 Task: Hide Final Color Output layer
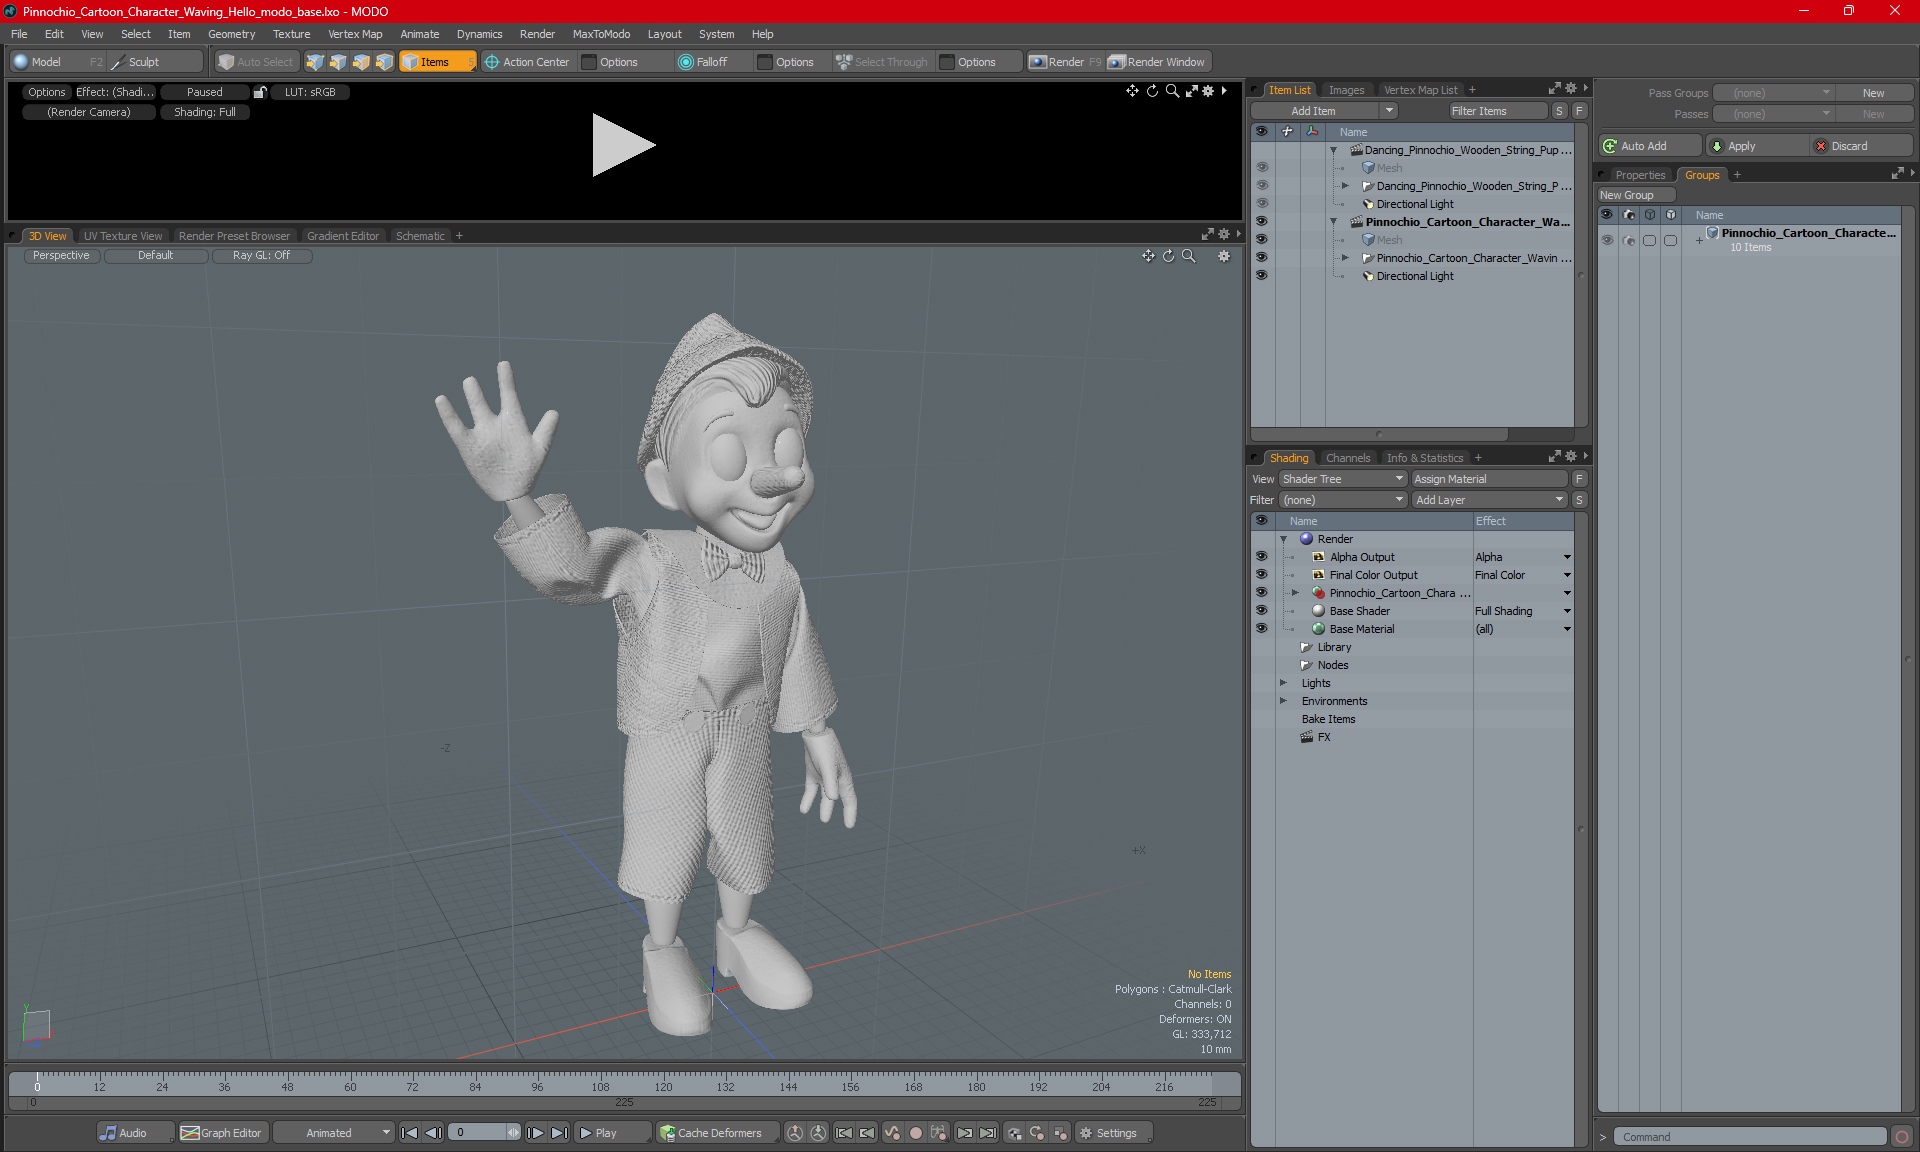[1262, 575]
